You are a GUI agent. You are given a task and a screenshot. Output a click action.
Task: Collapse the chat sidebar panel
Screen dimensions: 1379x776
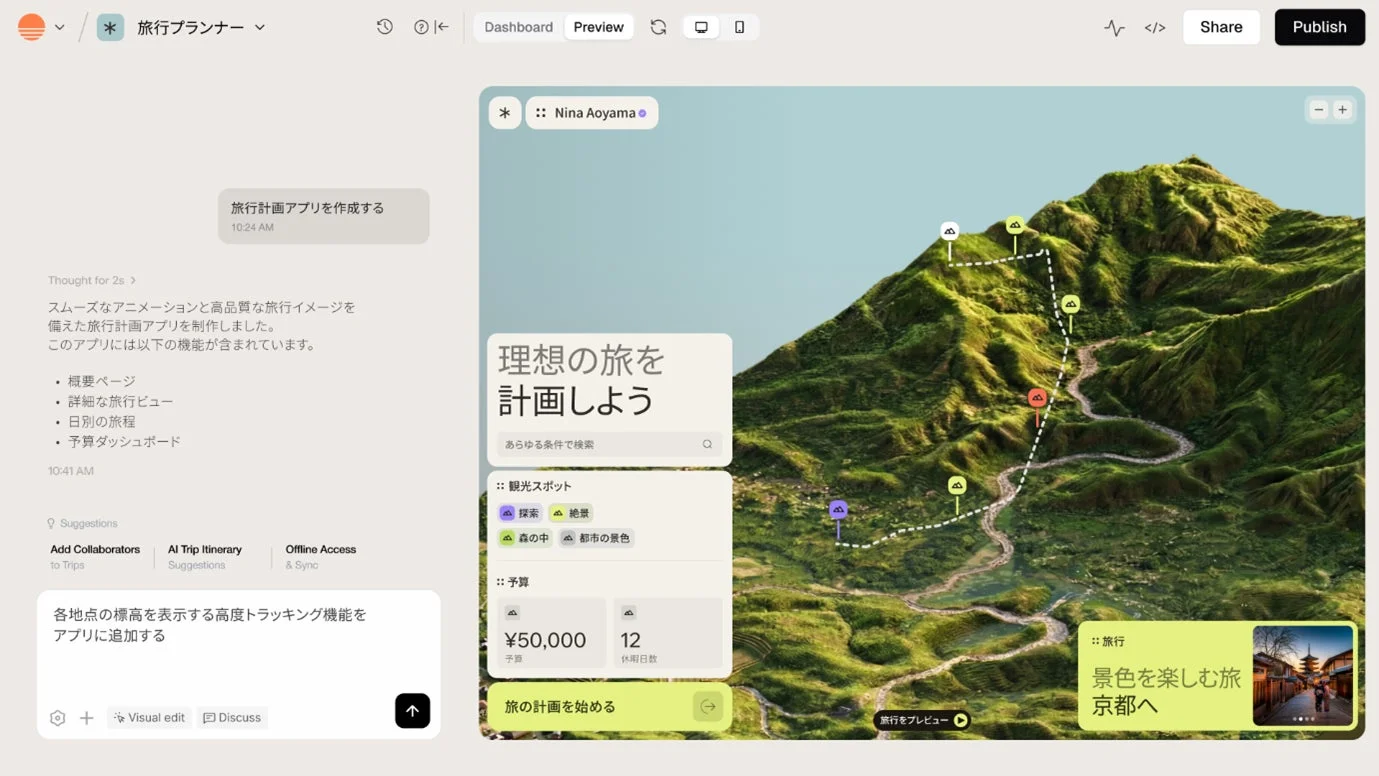coord(440,27)
